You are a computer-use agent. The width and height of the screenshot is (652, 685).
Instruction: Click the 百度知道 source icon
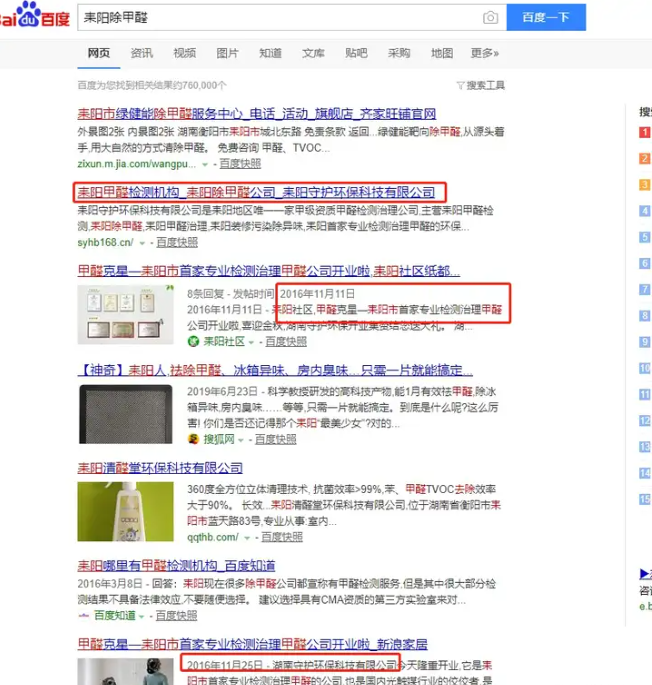point(83,616)
